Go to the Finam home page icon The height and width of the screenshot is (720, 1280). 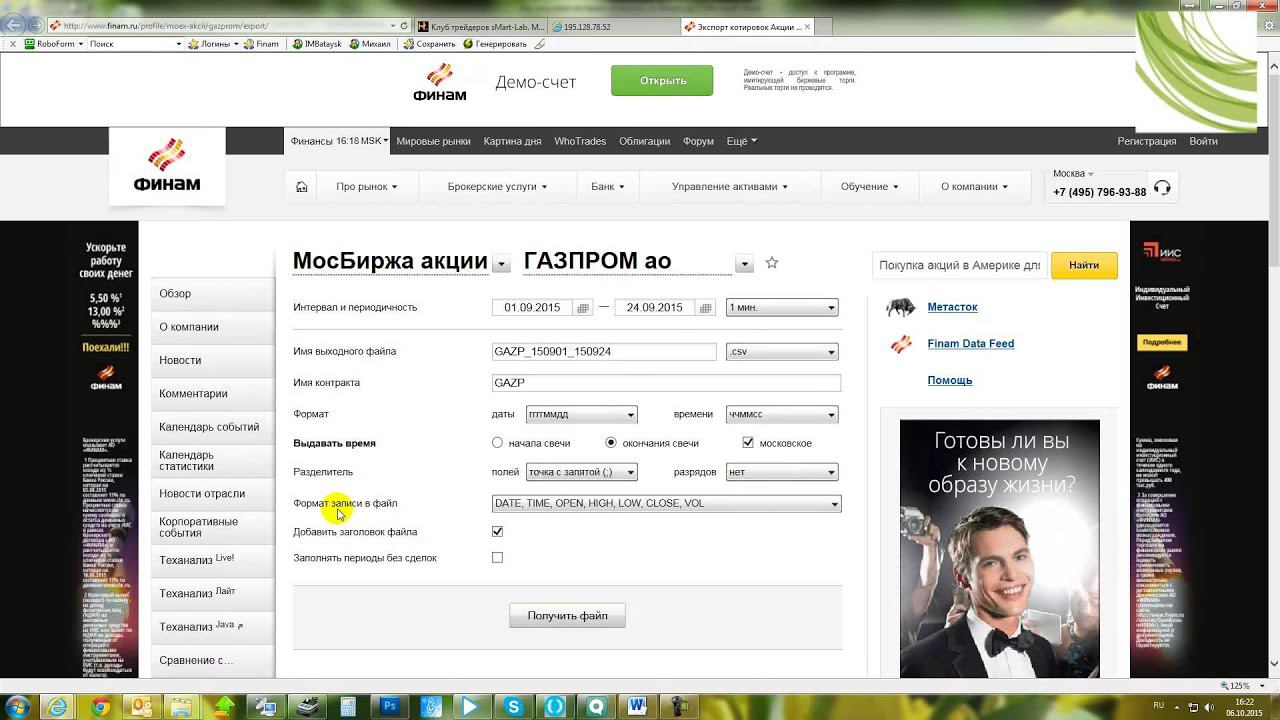pos(301,187)
